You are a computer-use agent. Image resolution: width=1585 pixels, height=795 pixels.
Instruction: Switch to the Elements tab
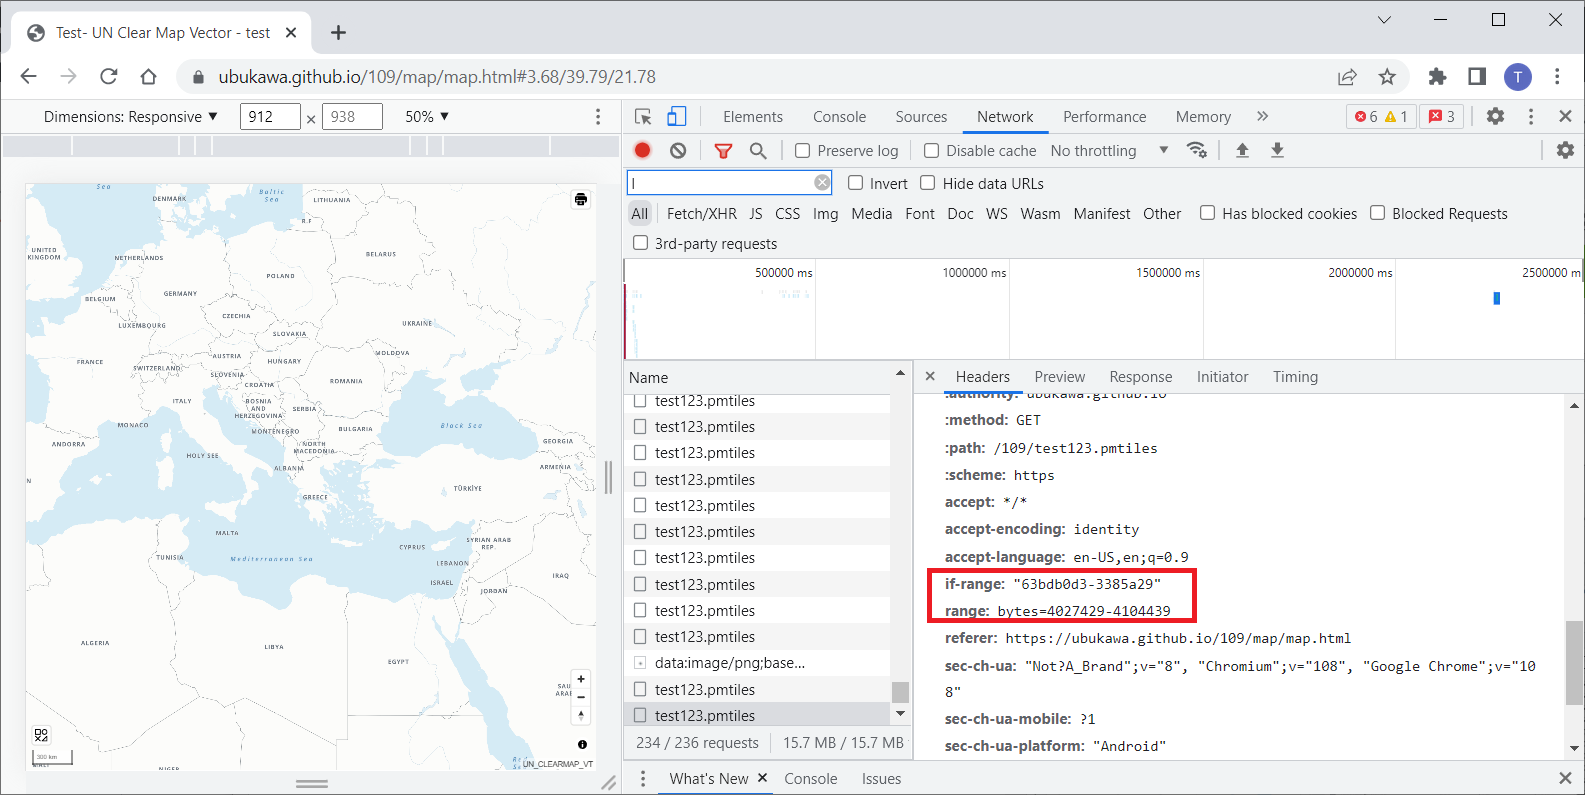coord(753,117)
